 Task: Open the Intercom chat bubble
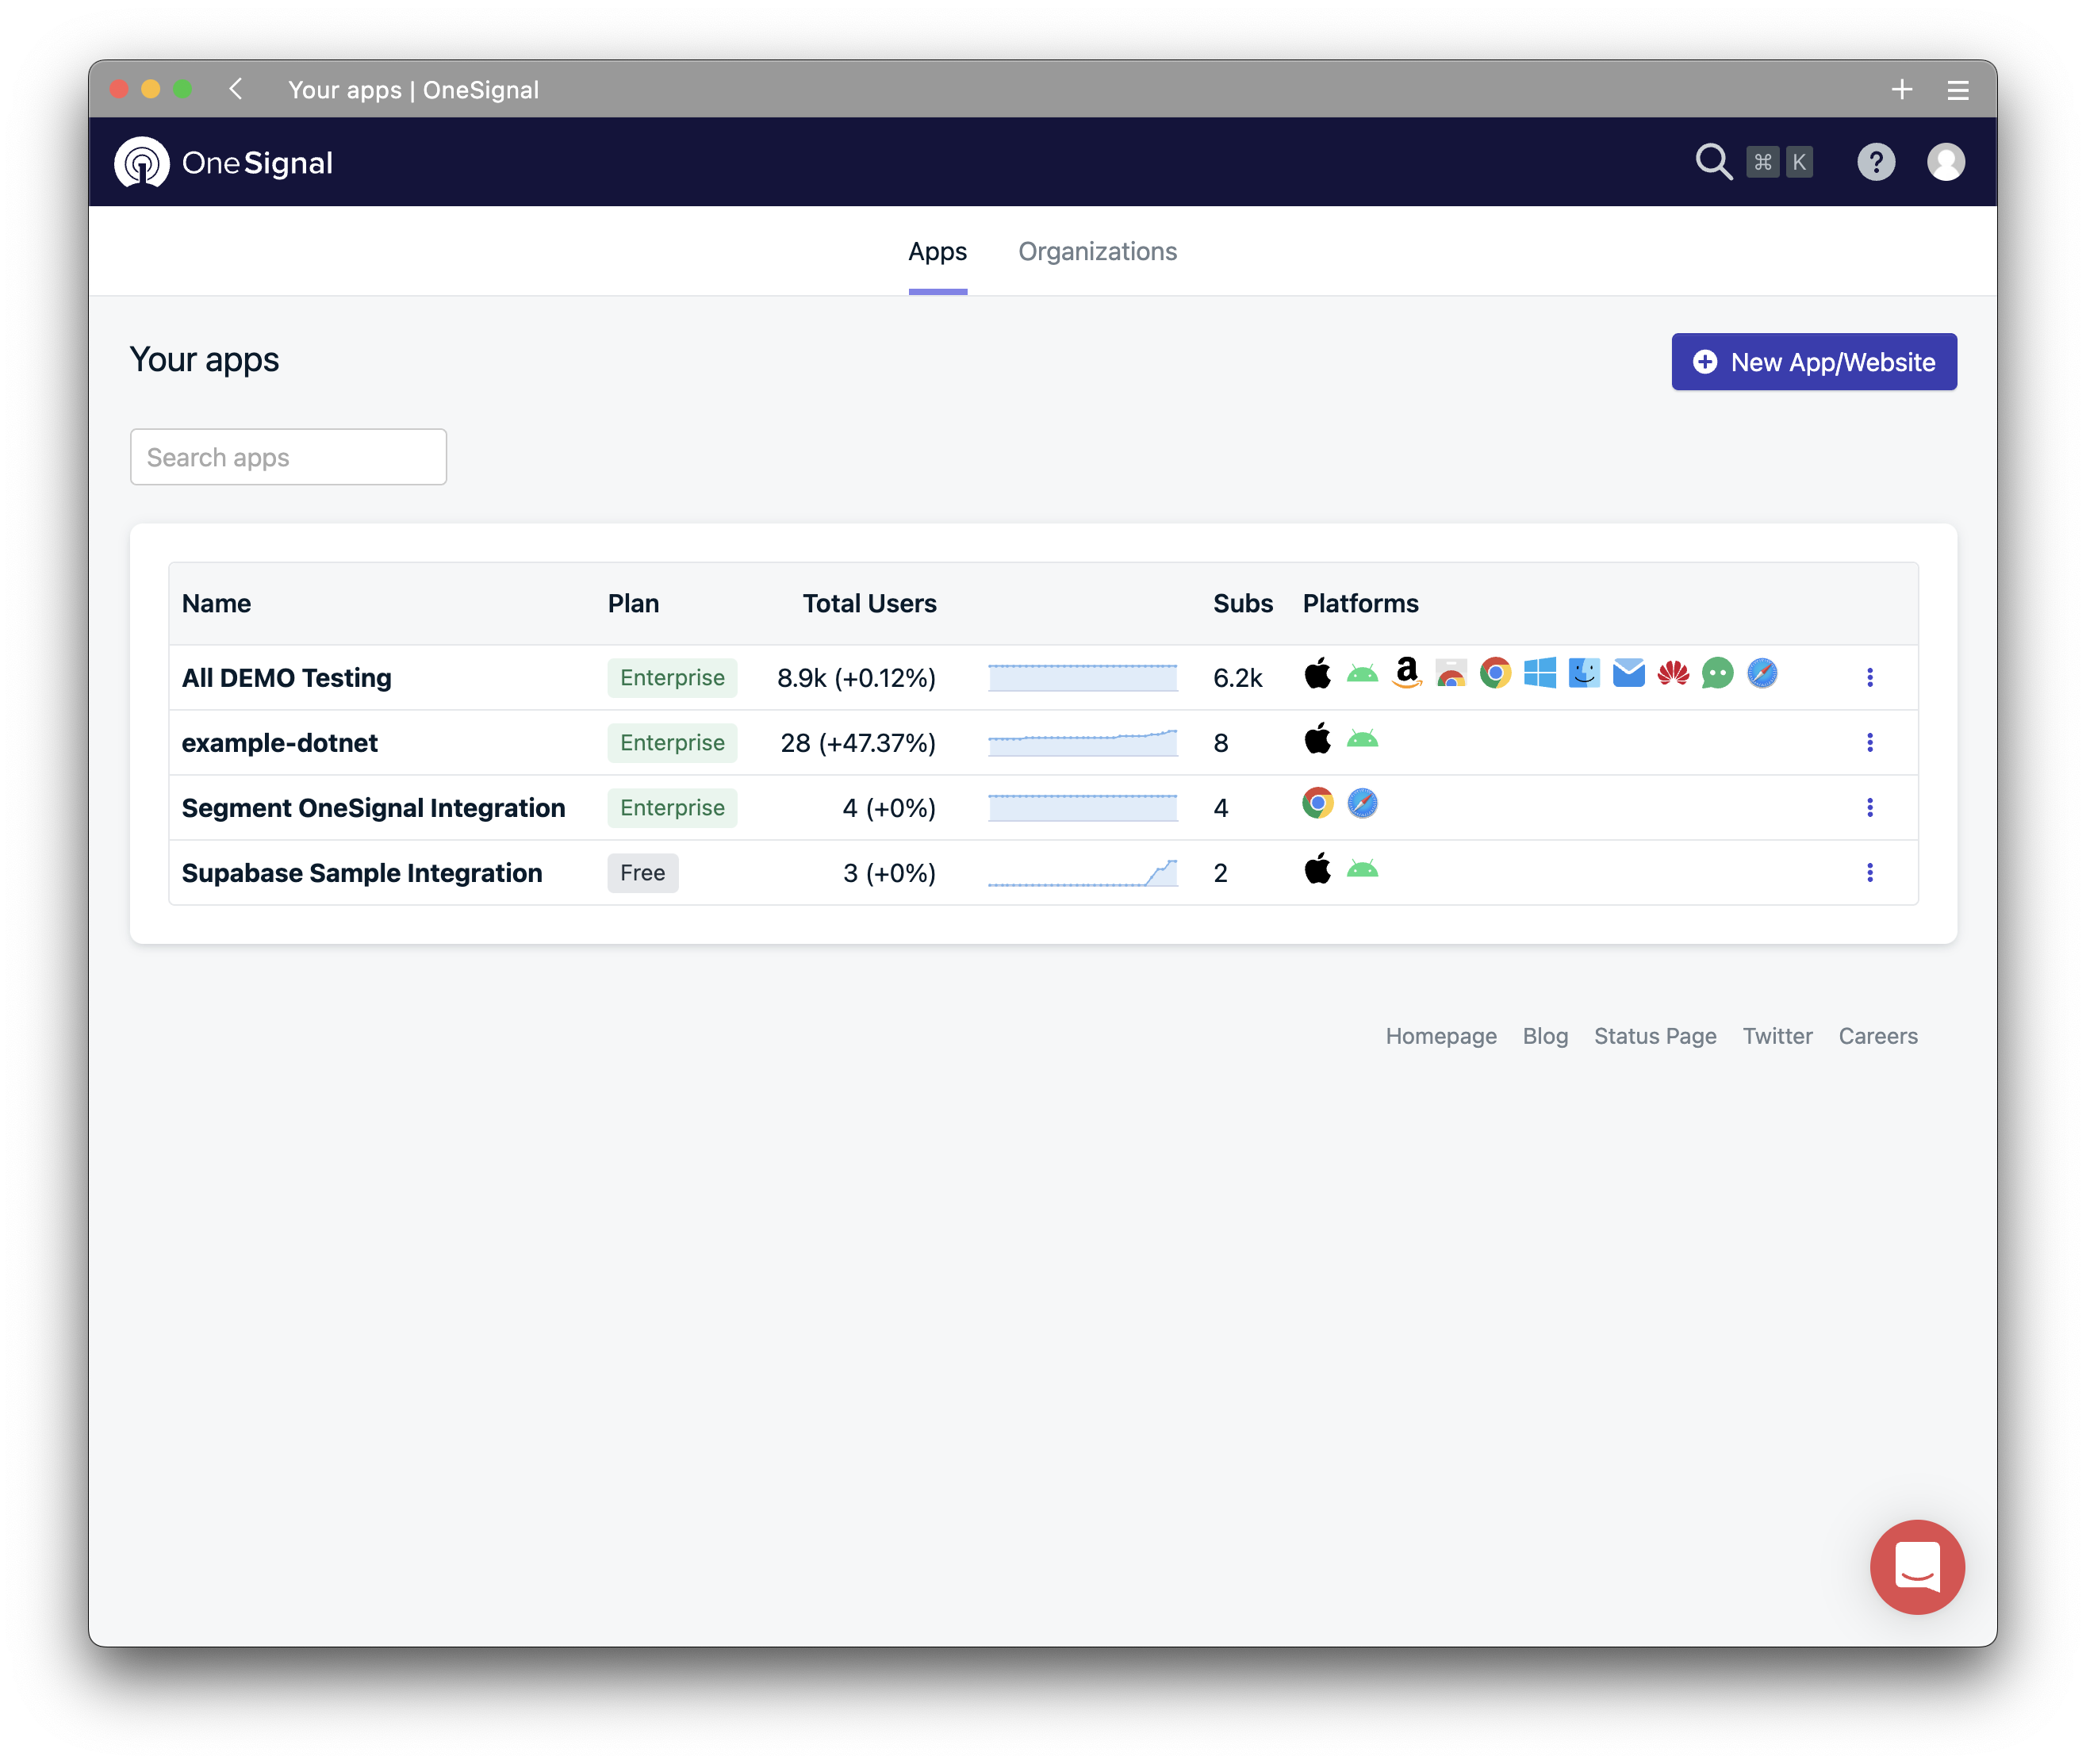[1916, 1566]
